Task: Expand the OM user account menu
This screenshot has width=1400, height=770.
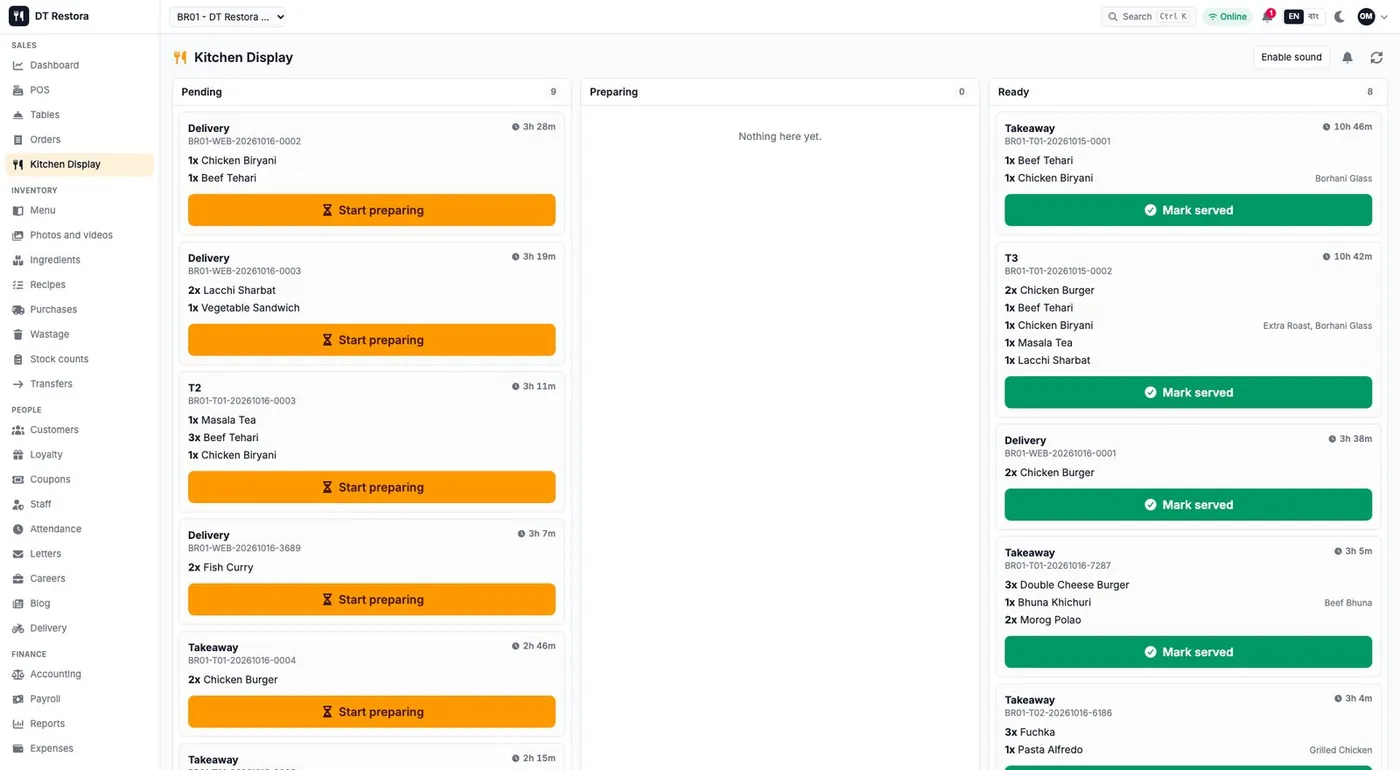Action: click(1373, 17)
